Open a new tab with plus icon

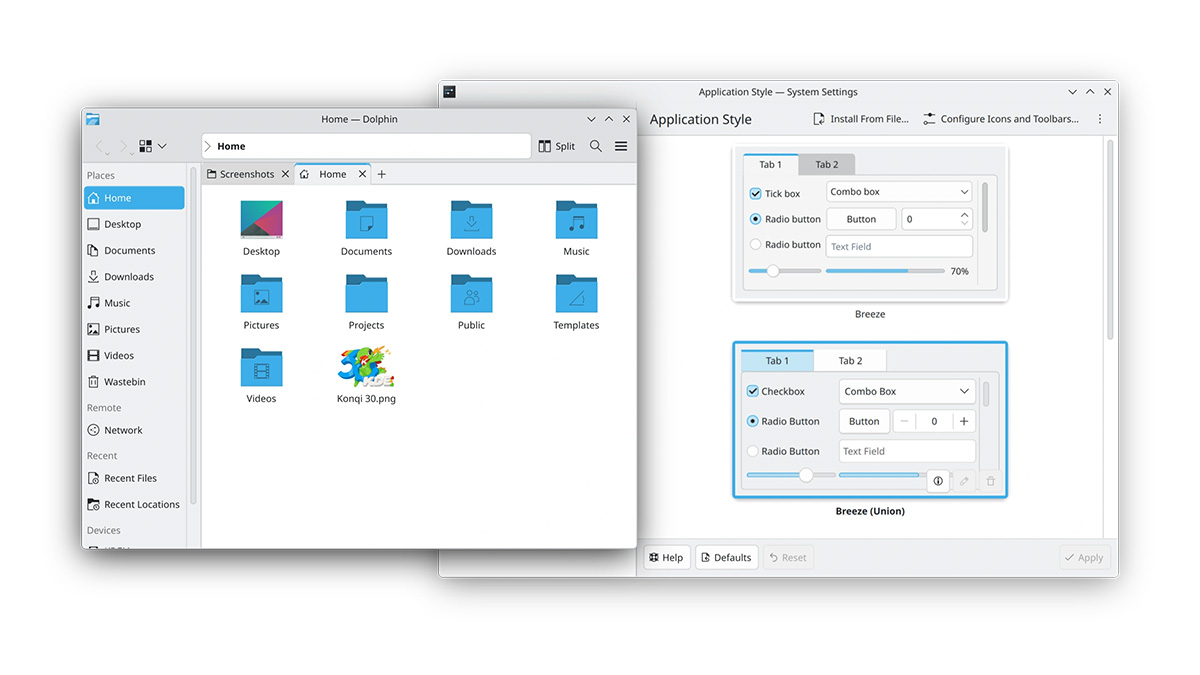pyautogui.click(x=381, y=174)
